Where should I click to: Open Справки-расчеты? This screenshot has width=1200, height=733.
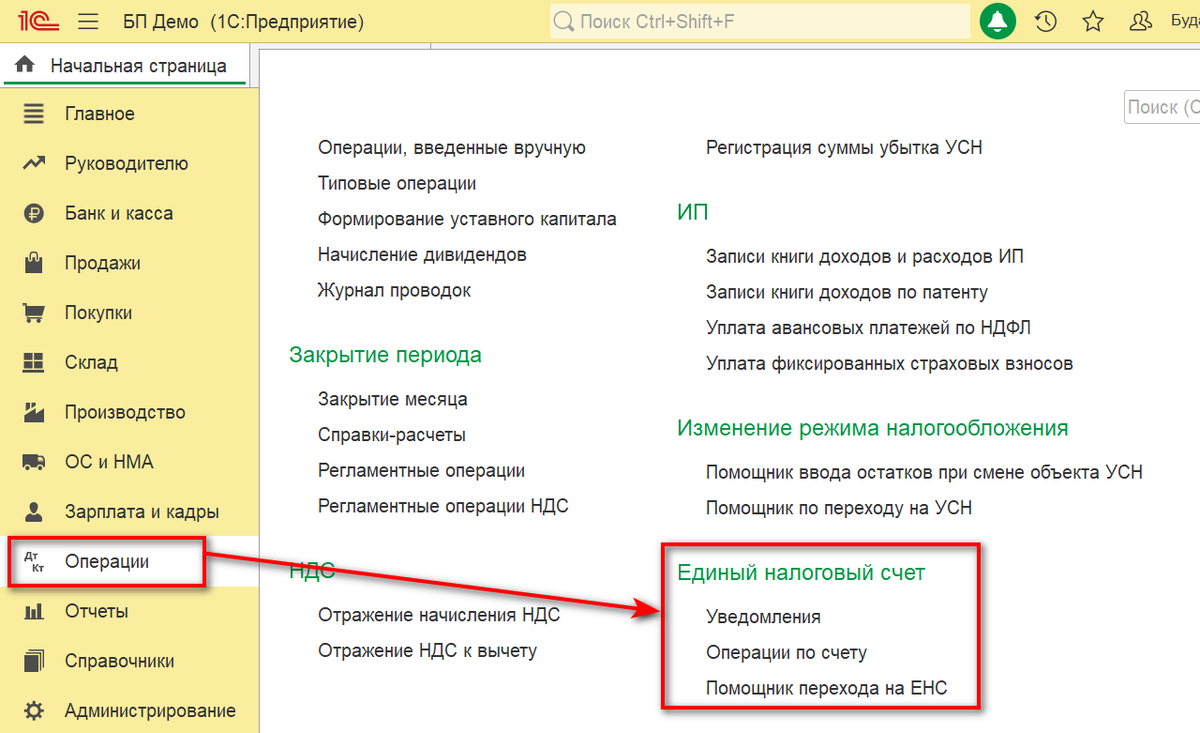pos(392,435)
